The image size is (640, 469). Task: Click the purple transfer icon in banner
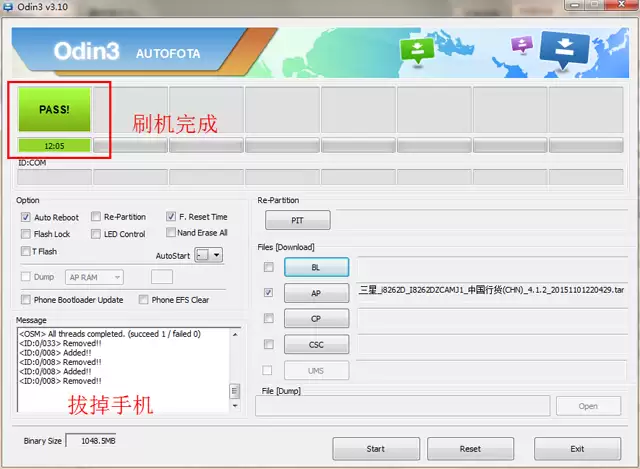[521, 45]
